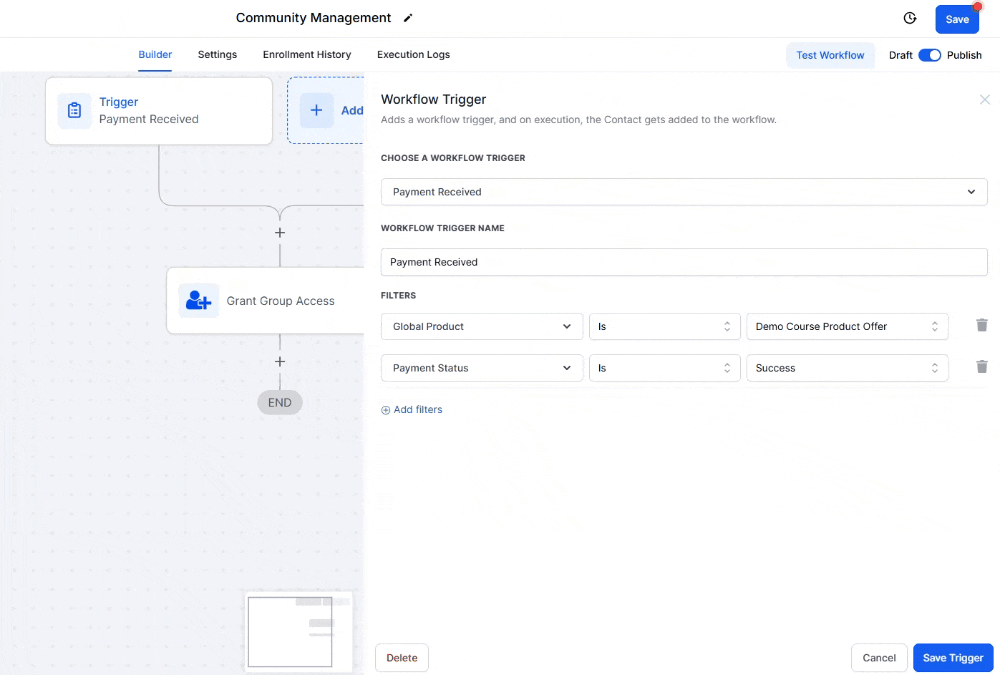This screenshot has height=675, width=1000.
Task: Click the Publish label
Action: (964, 56)
